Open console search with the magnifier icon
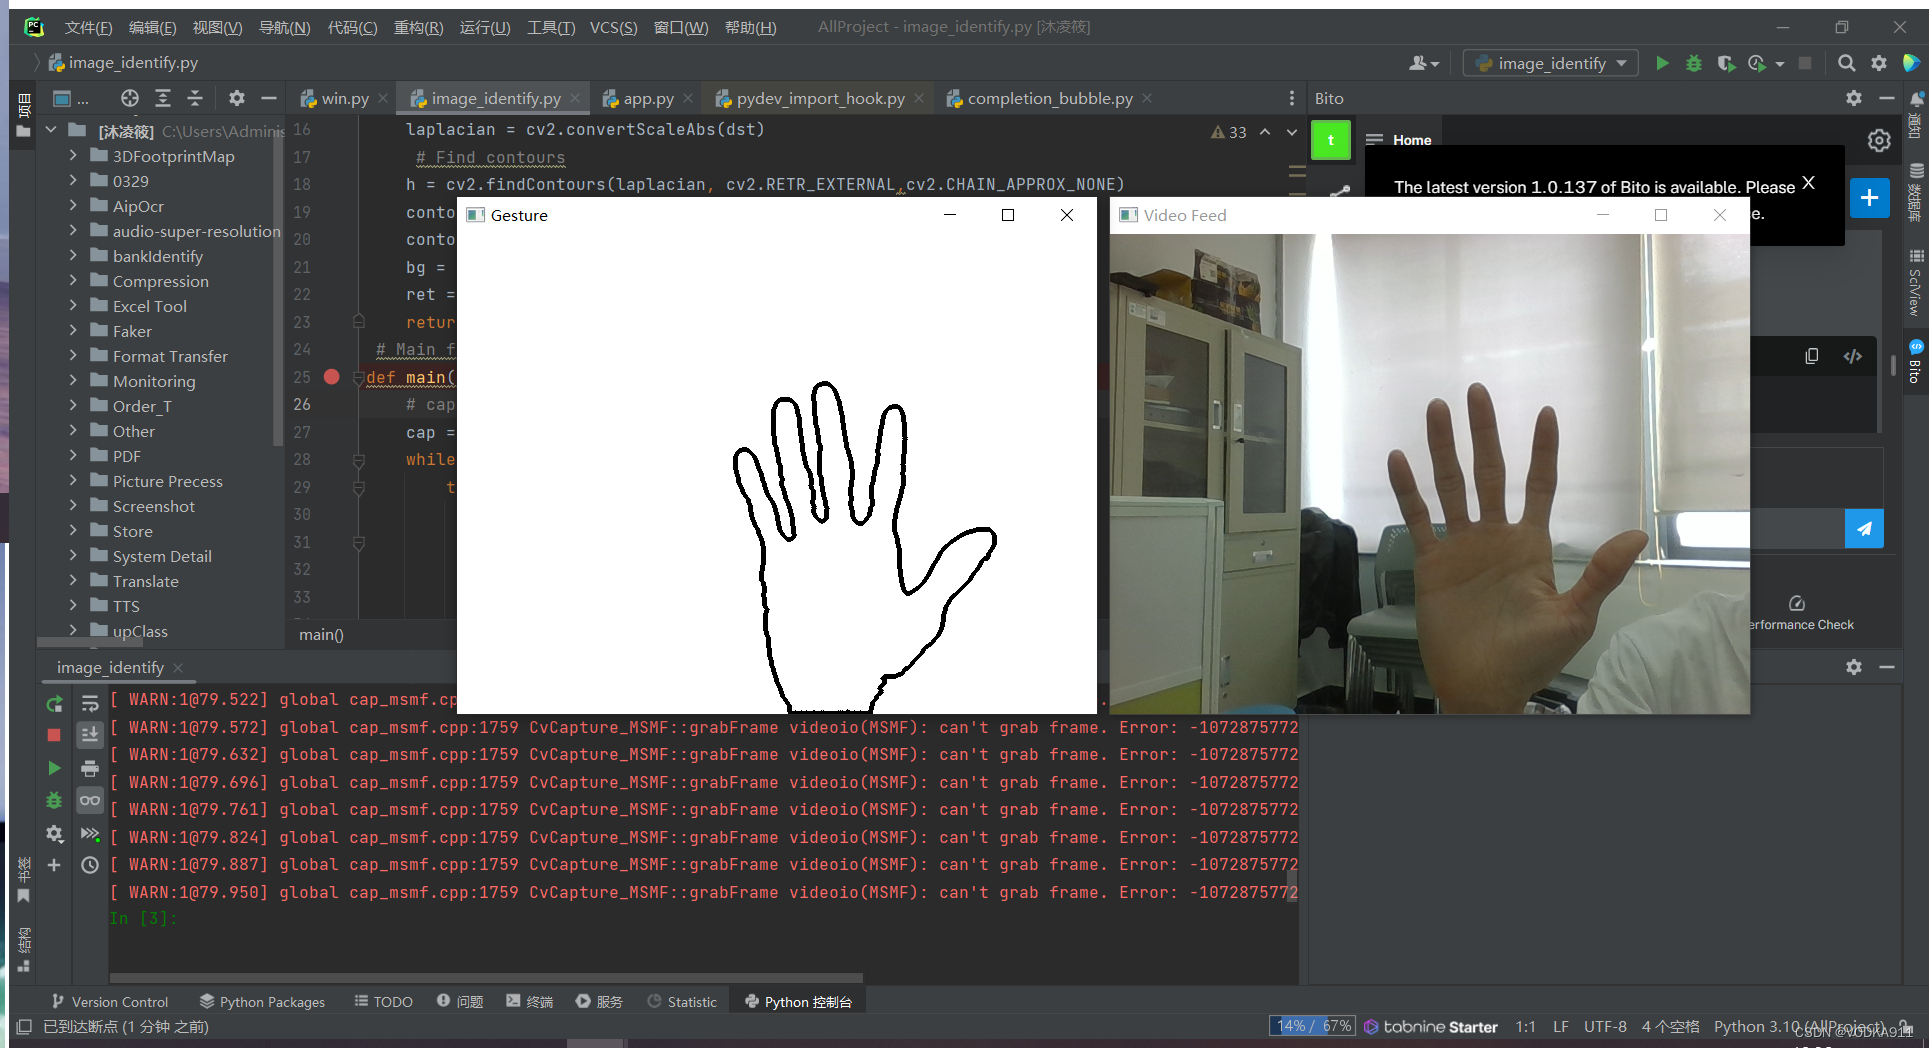 click(x=1847, y=62)
